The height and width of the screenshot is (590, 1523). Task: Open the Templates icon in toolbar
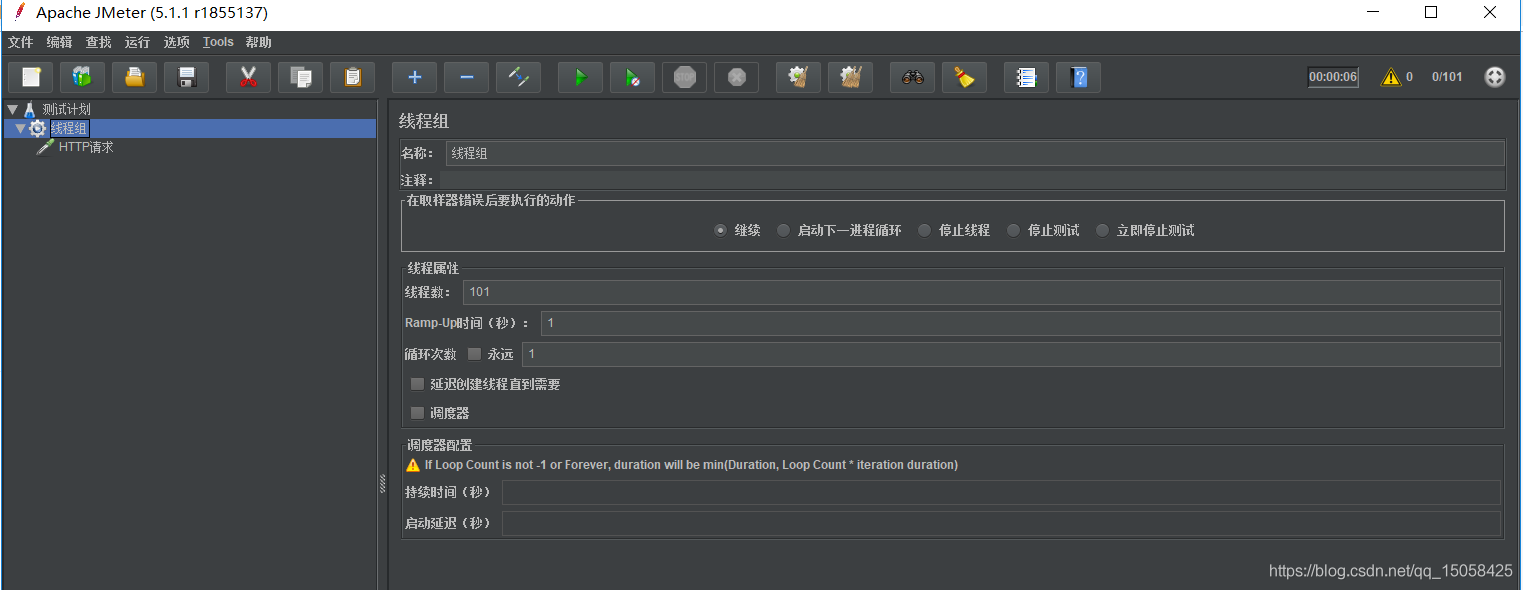(82, 77)
